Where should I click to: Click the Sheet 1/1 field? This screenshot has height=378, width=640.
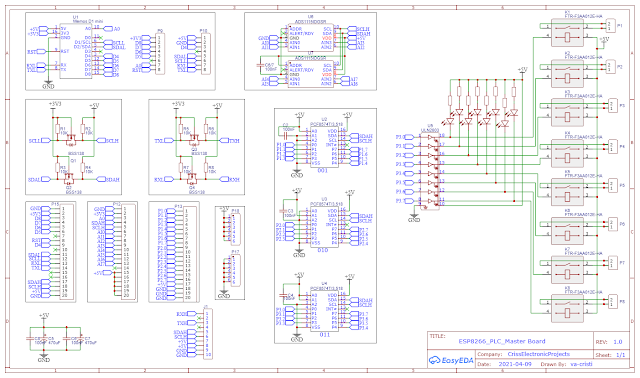point(610,355)
